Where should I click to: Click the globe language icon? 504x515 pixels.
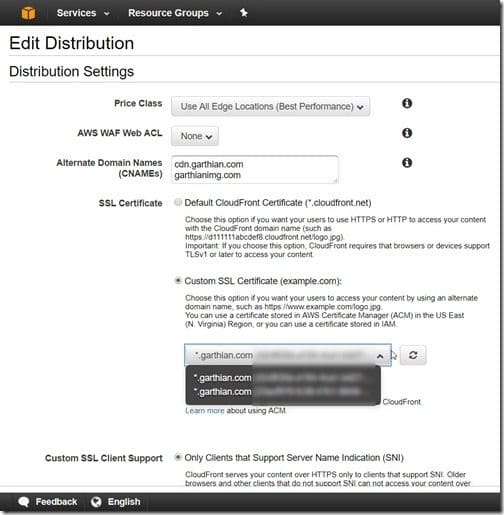click(x=96, y=502)
